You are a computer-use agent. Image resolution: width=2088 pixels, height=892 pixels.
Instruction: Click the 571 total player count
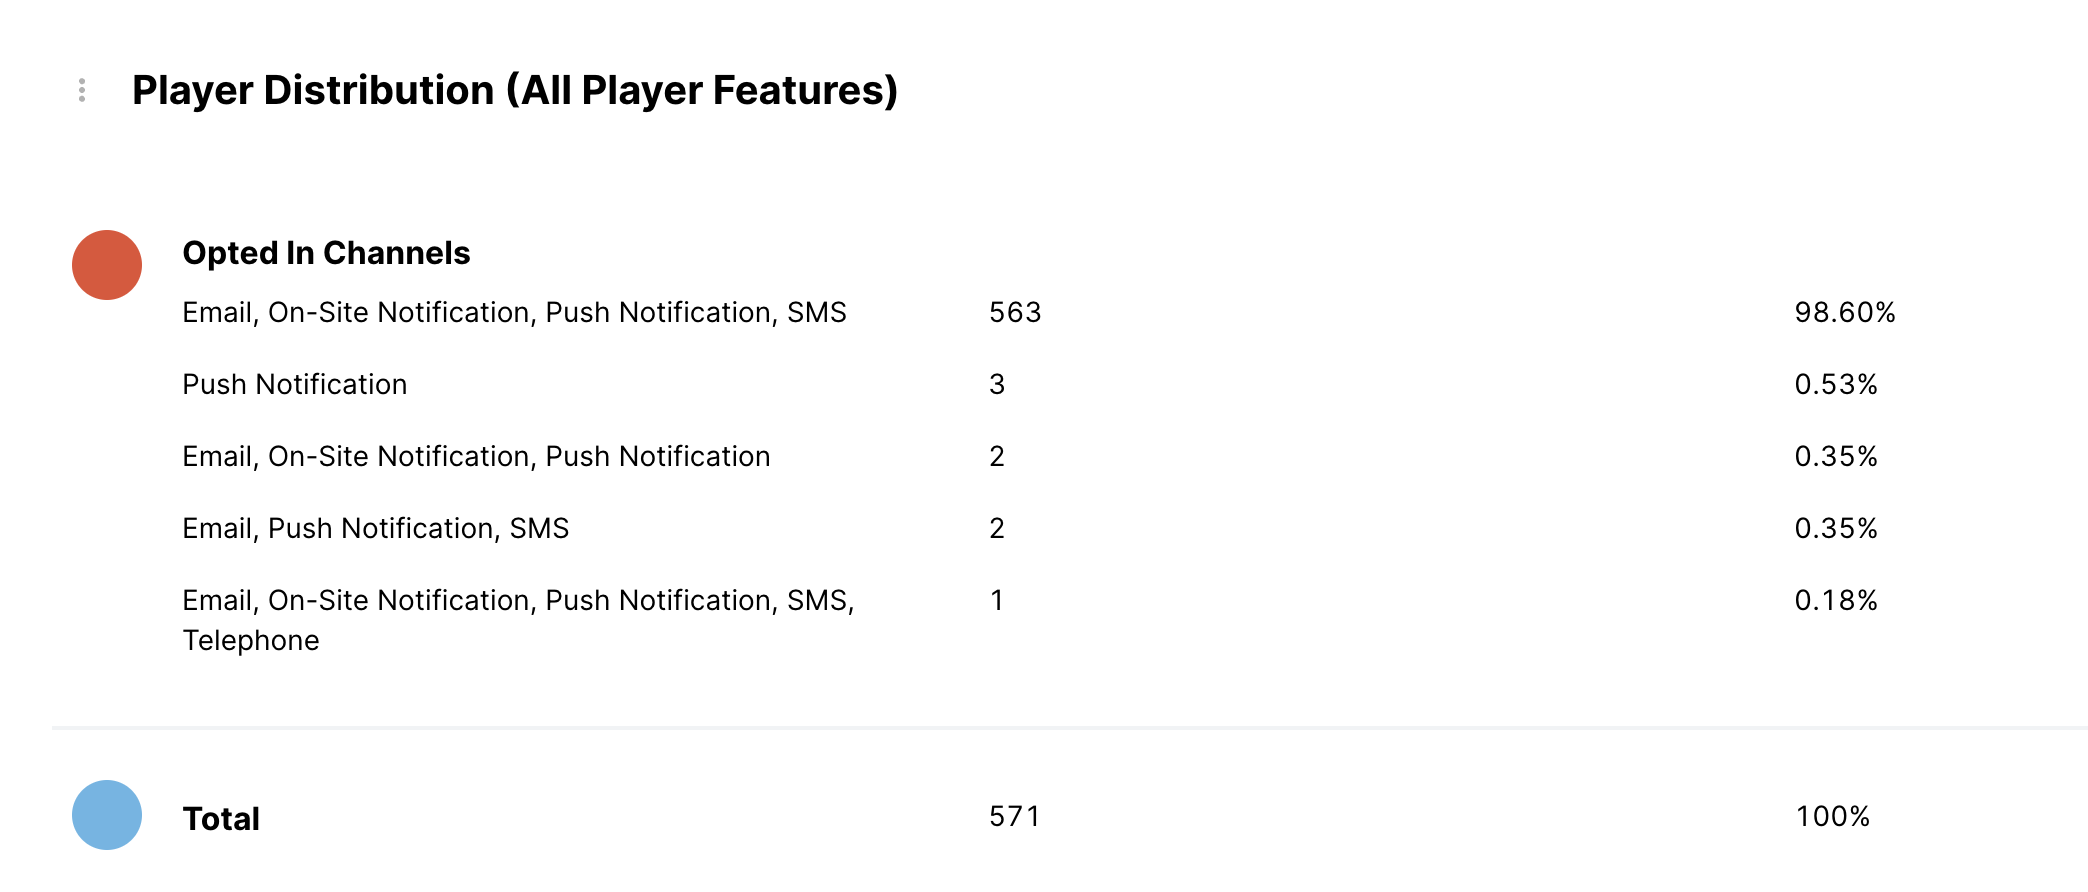pos(1014,817)
